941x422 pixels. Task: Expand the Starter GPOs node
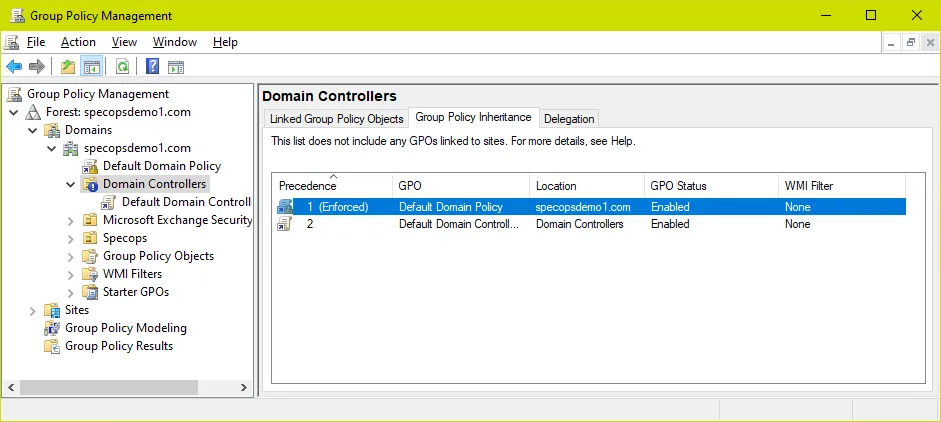[x=71, y=292]
